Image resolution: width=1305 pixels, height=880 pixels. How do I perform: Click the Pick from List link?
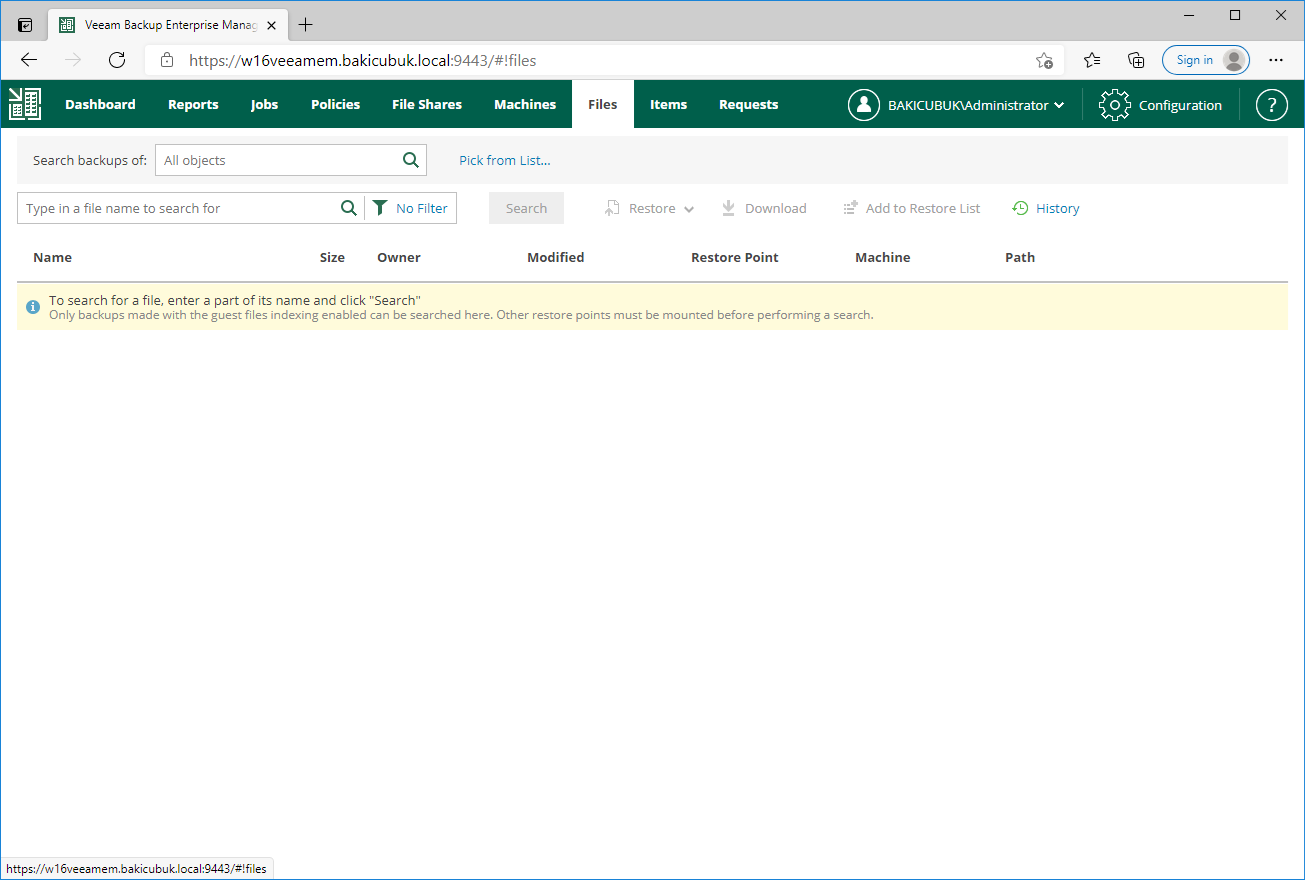click(505, 160)
